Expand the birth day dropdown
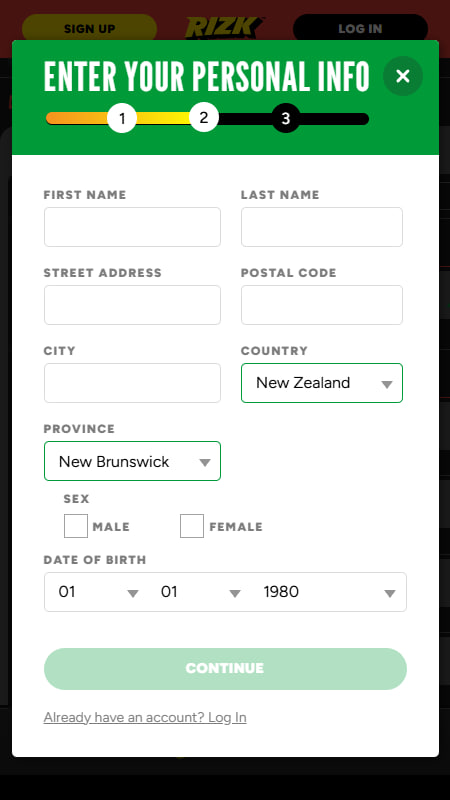450x800 pixels. tap(97, 592)
